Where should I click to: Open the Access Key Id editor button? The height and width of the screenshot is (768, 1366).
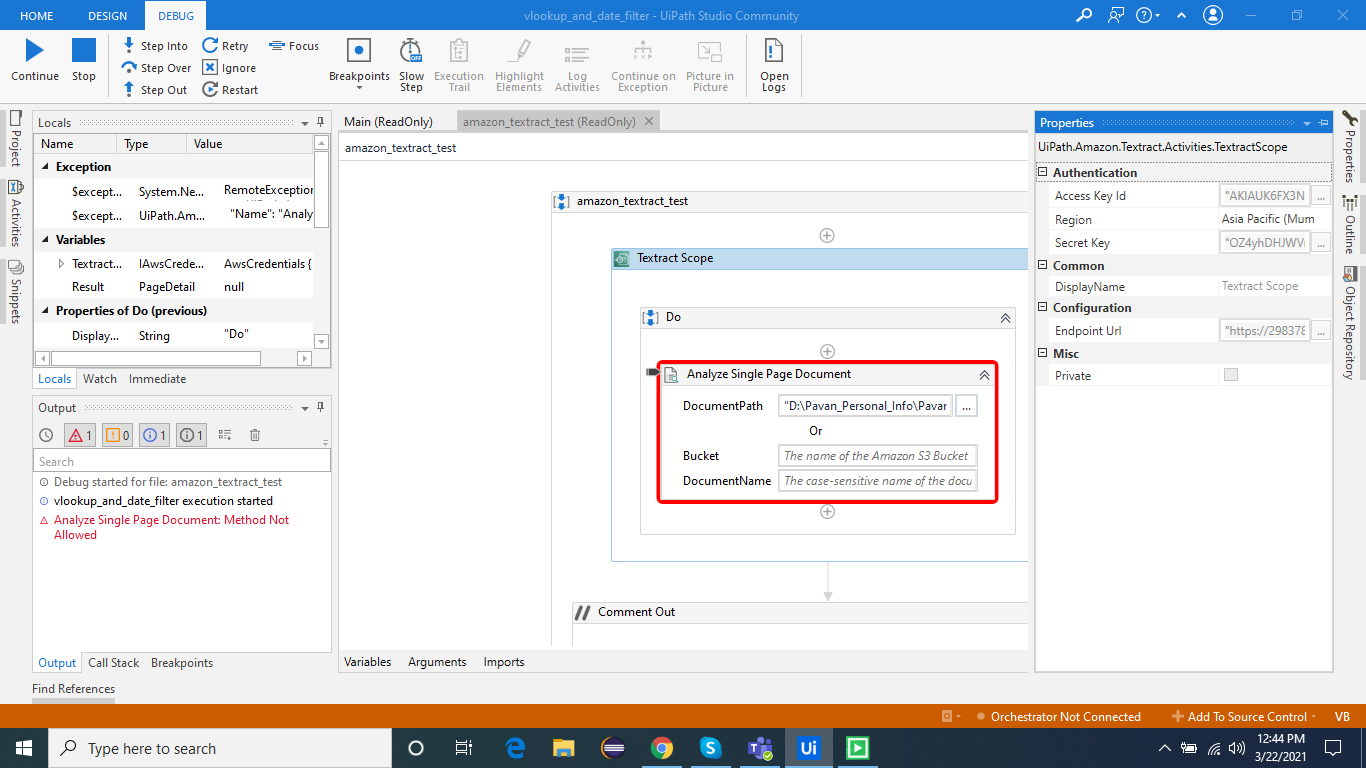pos(1321,196)
